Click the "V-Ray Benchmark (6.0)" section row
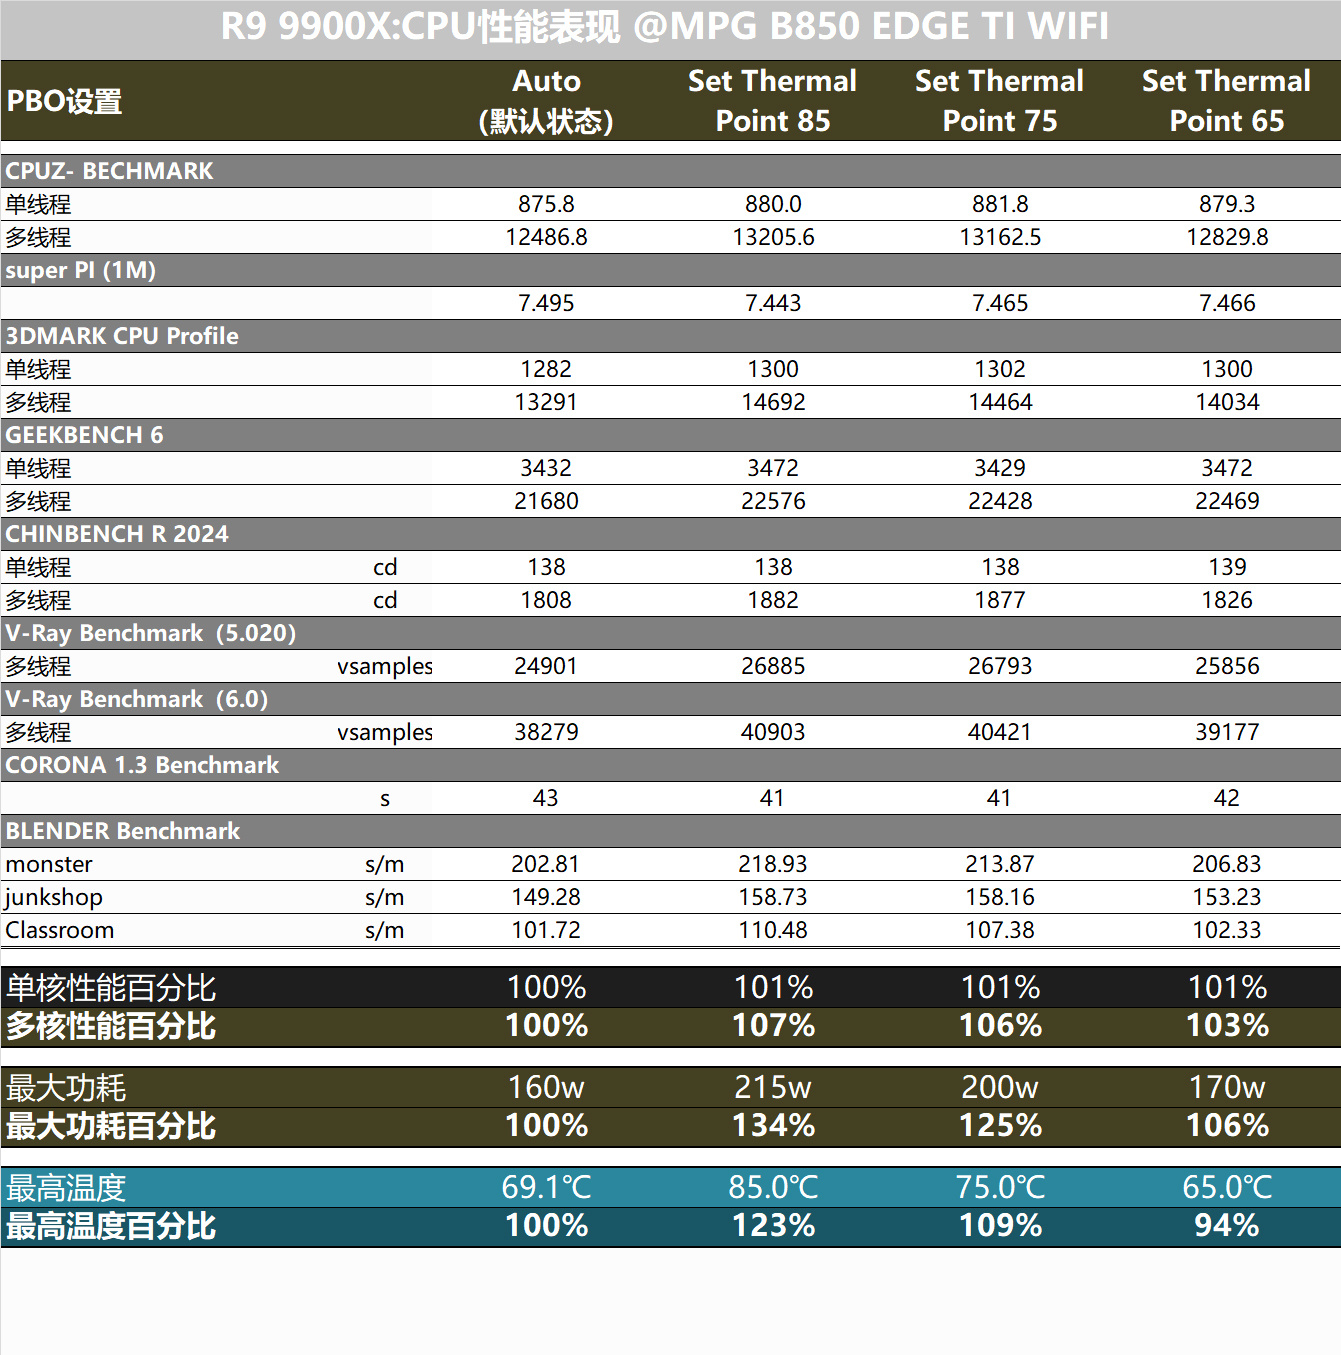 (x=670, y=699)
